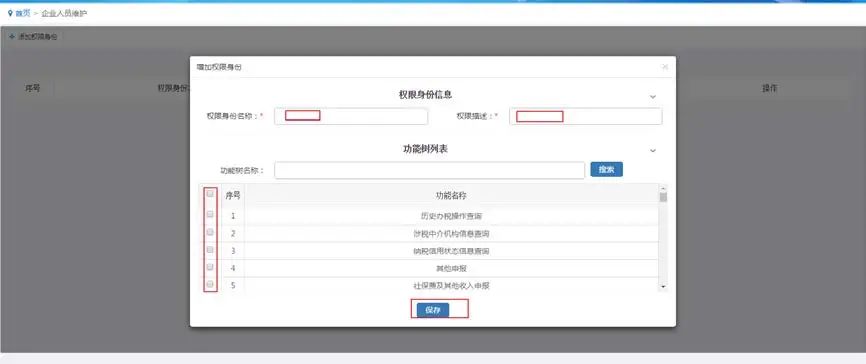
Task: Click the 企业人员维护 breadcrumb text
Action: (64, 13)
